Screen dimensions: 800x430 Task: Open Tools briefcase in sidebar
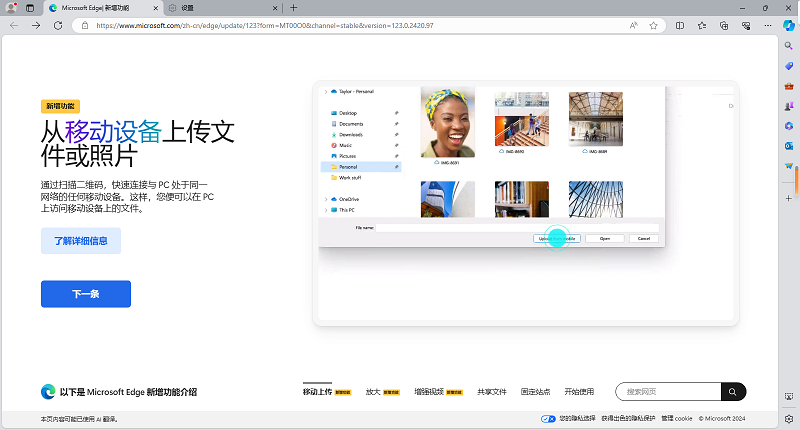(x=789, y=86)
